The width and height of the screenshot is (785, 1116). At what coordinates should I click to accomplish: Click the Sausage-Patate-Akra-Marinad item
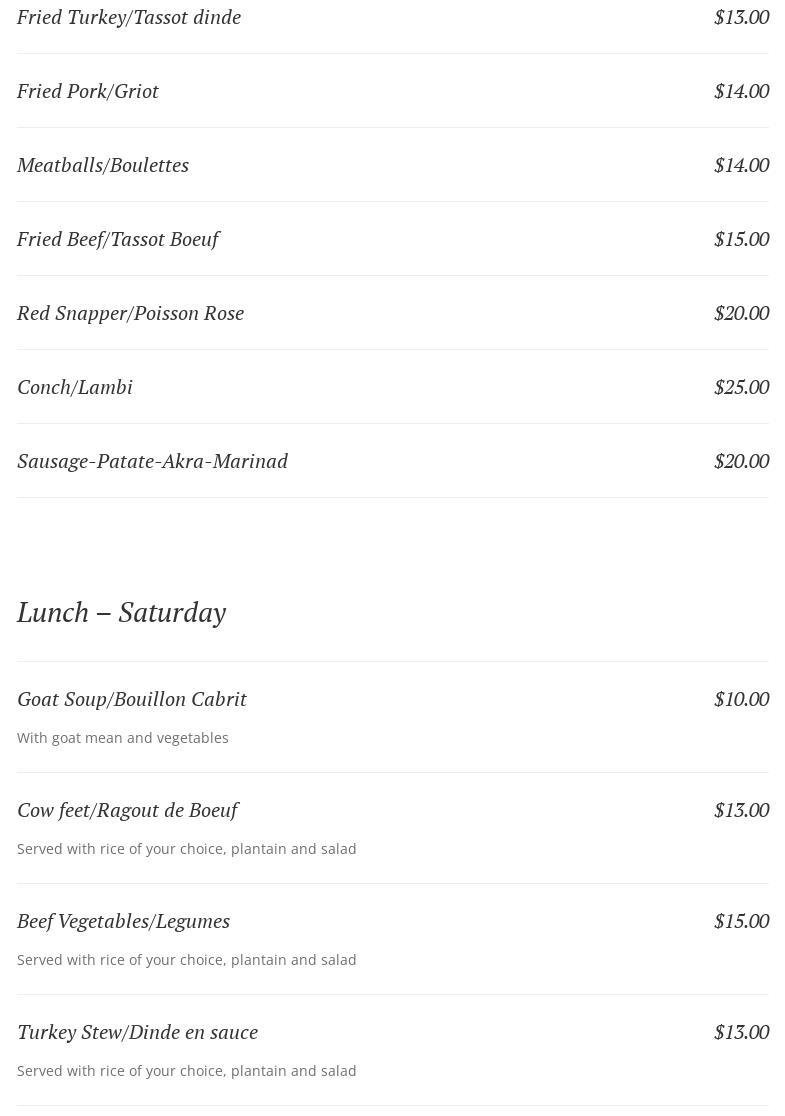point(152,461)
